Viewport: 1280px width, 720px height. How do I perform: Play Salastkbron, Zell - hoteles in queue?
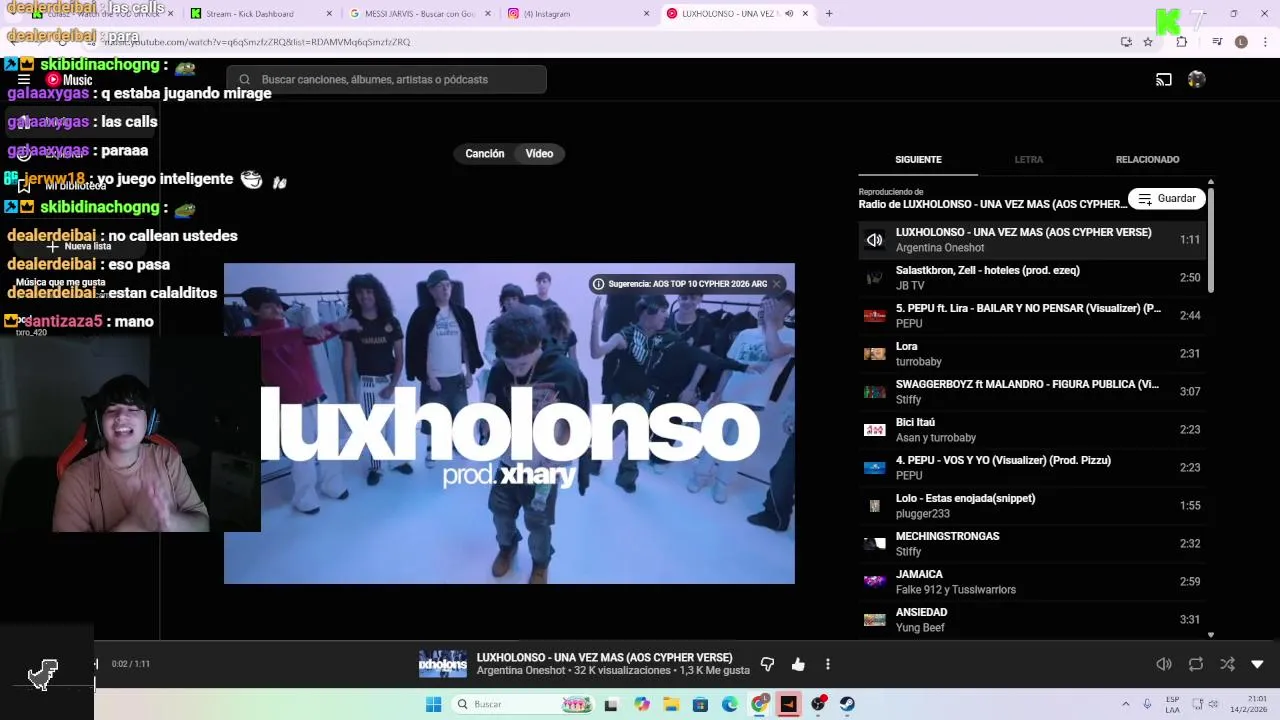[x=1032, y=278]
